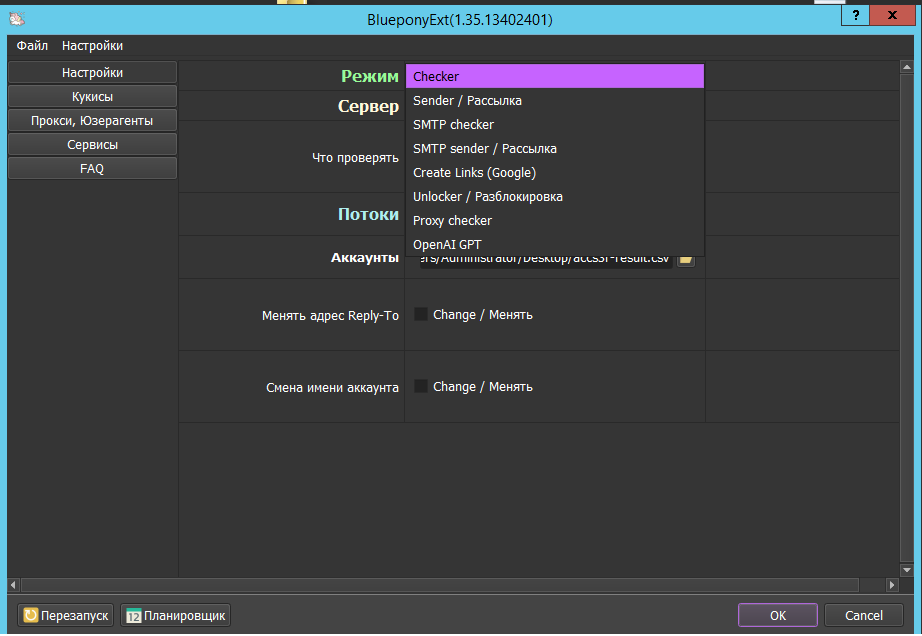Image resolution: width=922 pixels, height=636 pixels.
Task: Choose OpenAI GPT mode
Action: 554,245
